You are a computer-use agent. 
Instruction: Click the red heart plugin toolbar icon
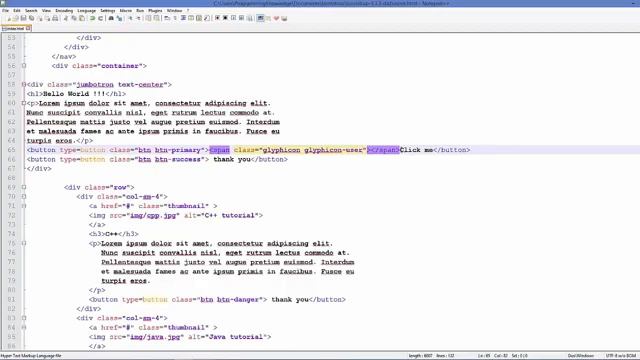coord(276,18)
